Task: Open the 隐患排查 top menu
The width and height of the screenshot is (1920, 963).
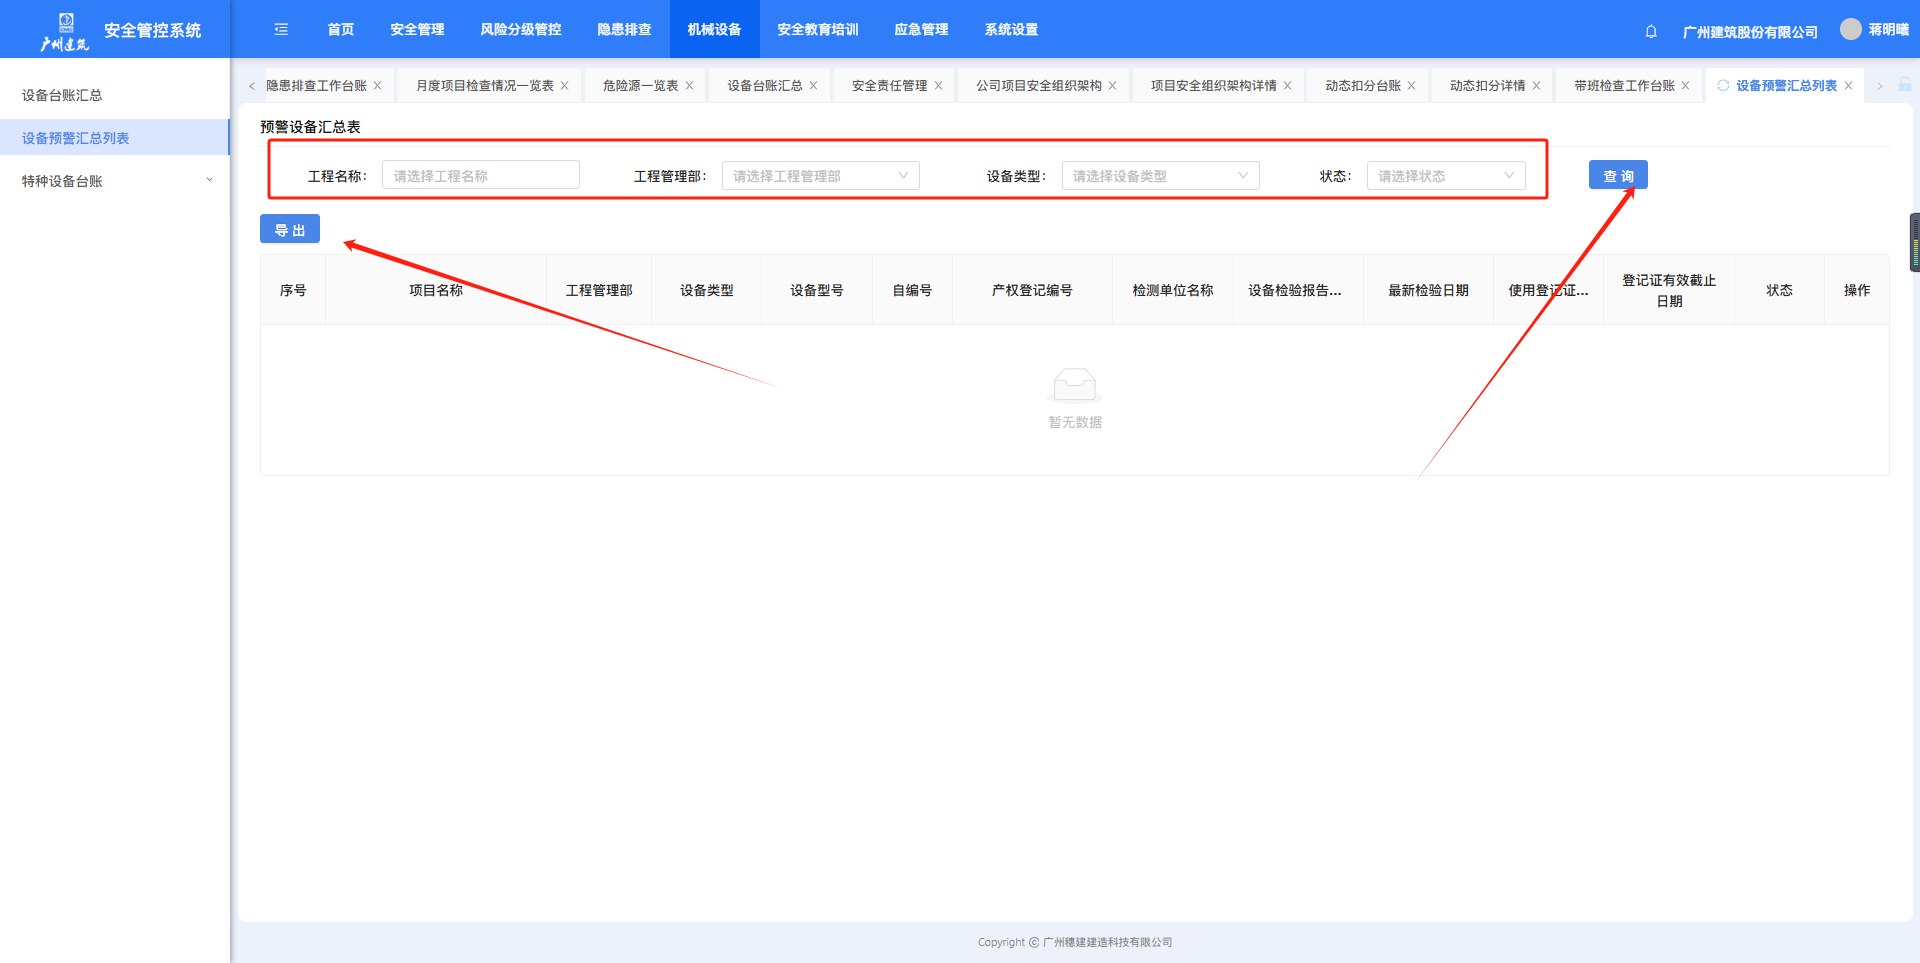Action: (x=624, y=30)
